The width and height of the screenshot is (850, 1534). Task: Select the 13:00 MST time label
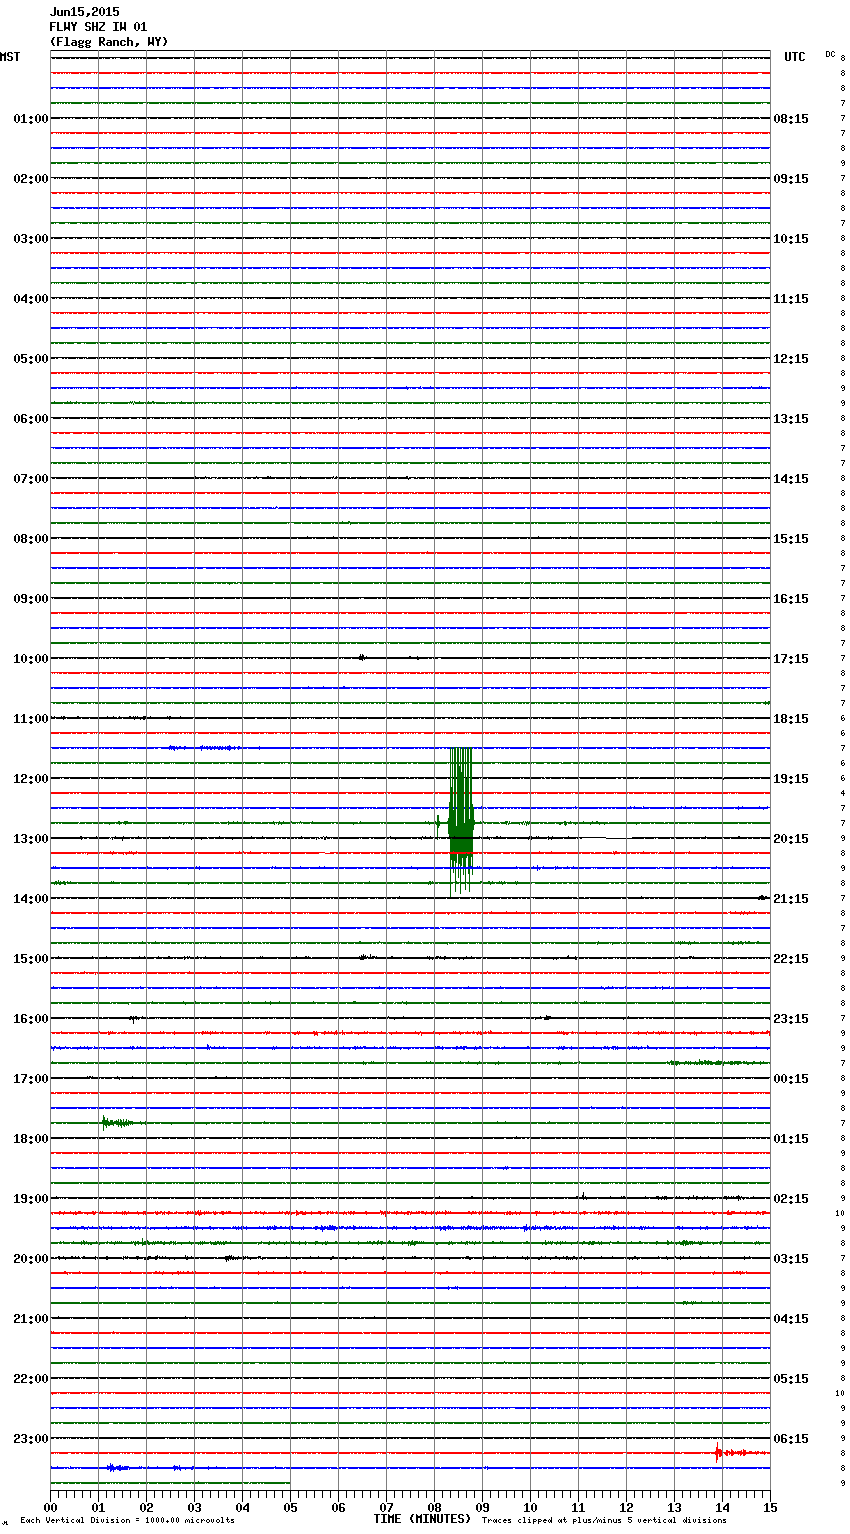point(30,839)
